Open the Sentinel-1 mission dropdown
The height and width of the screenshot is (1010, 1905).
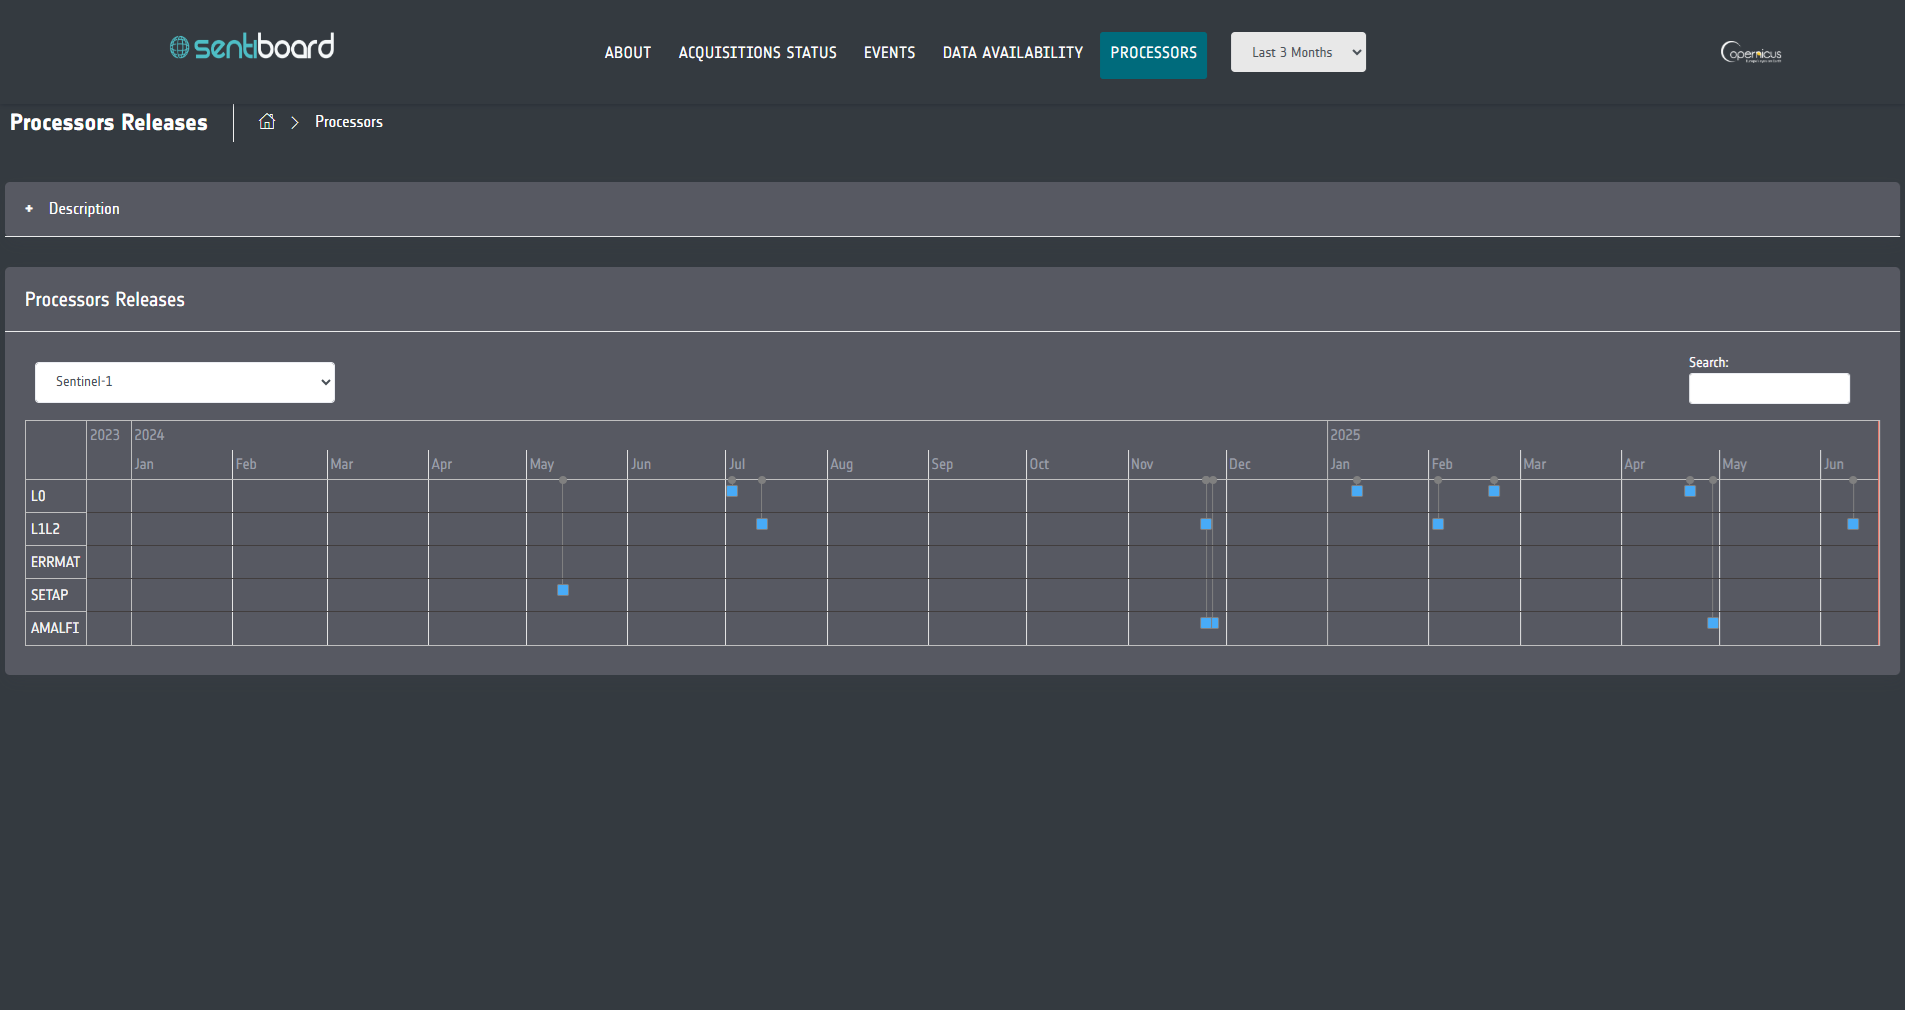(185, 382)
